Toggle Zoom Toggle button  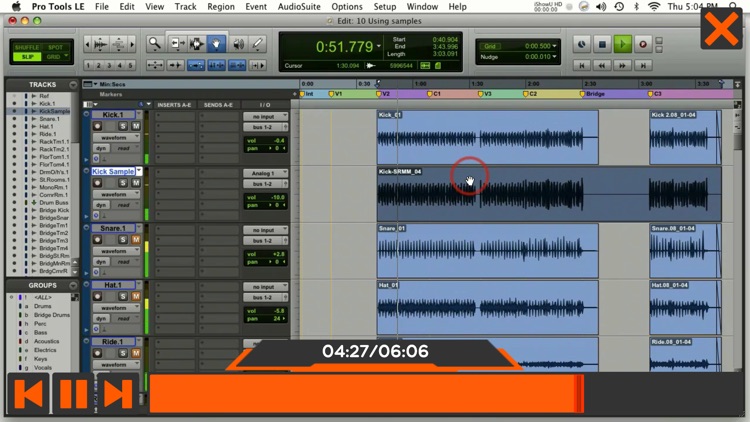click(154, 65)
